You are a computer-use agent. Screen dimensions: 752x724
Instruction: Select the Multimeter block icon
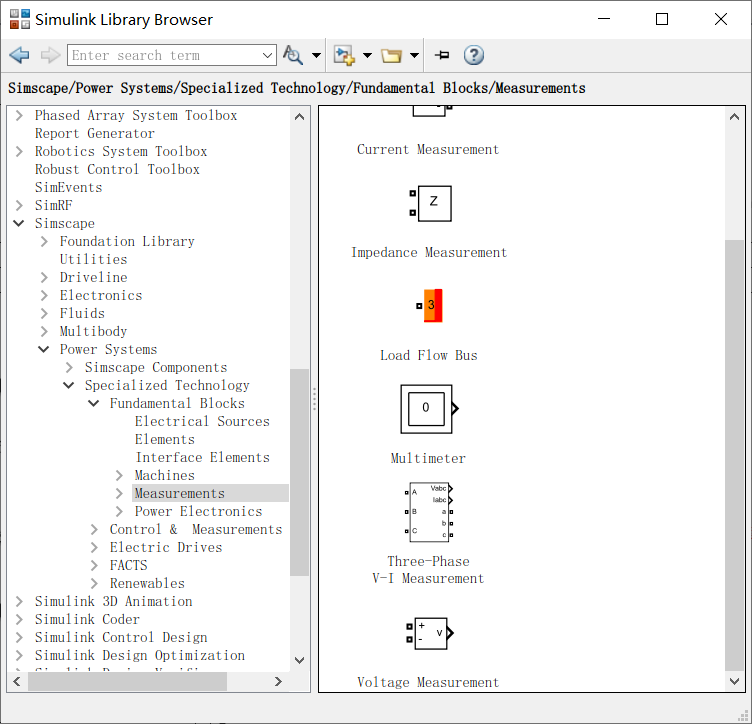point(429,409)
